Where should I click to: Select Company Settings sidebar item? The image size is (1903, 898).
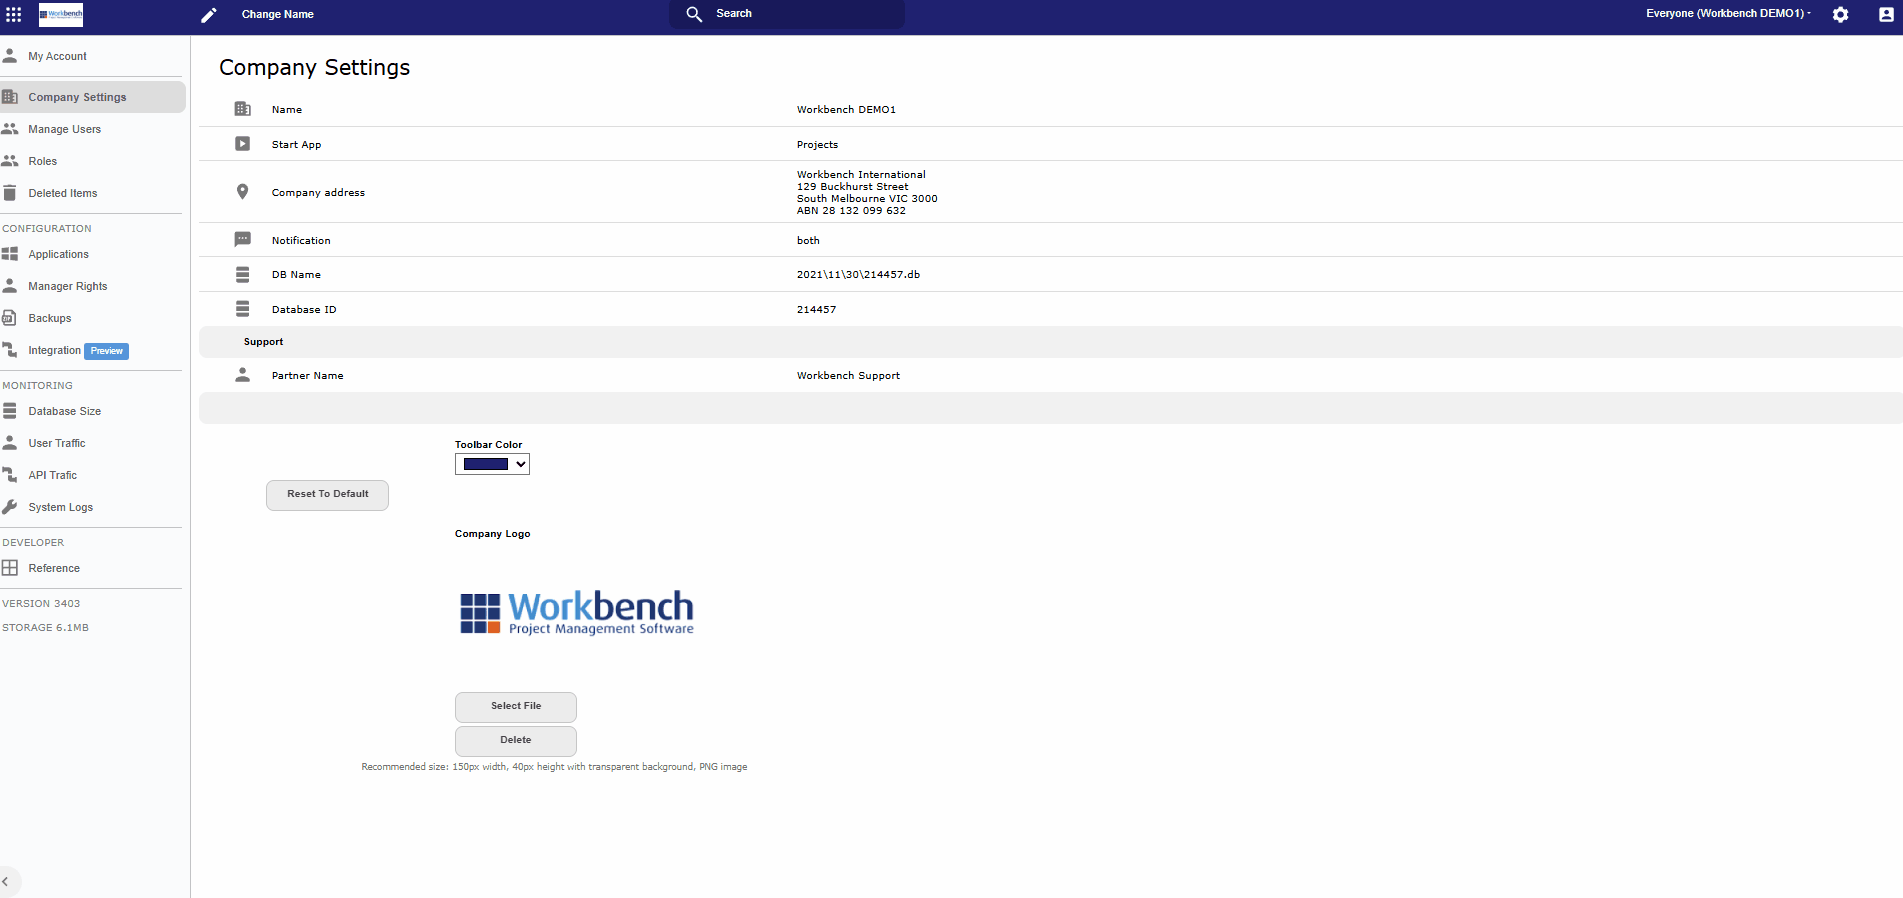pyautogui.click(x=92, y=97)
